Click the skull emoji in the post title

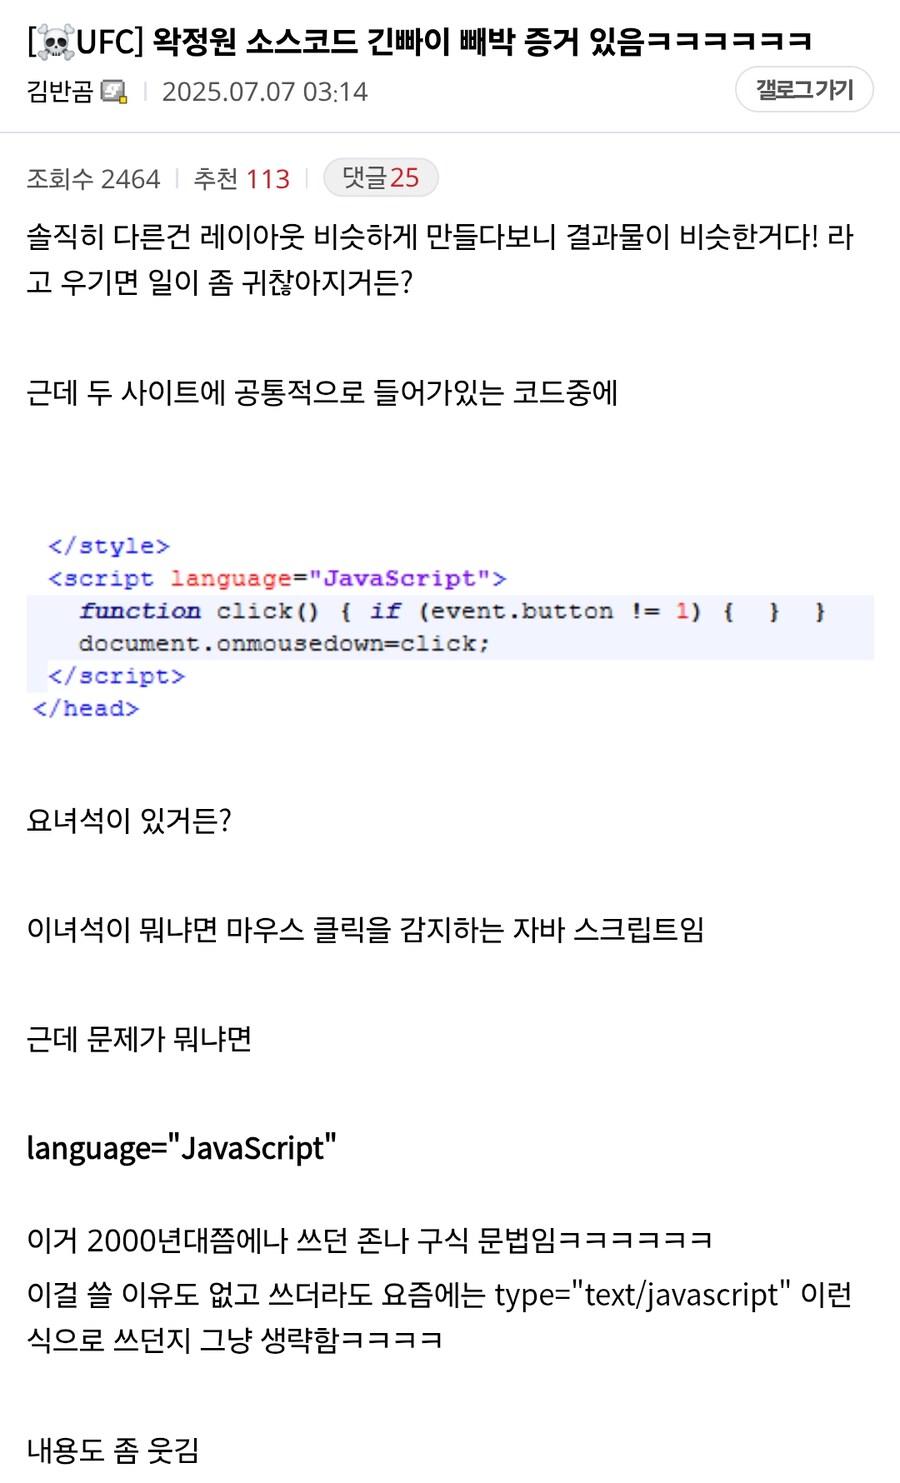click(x=55, y=42)
